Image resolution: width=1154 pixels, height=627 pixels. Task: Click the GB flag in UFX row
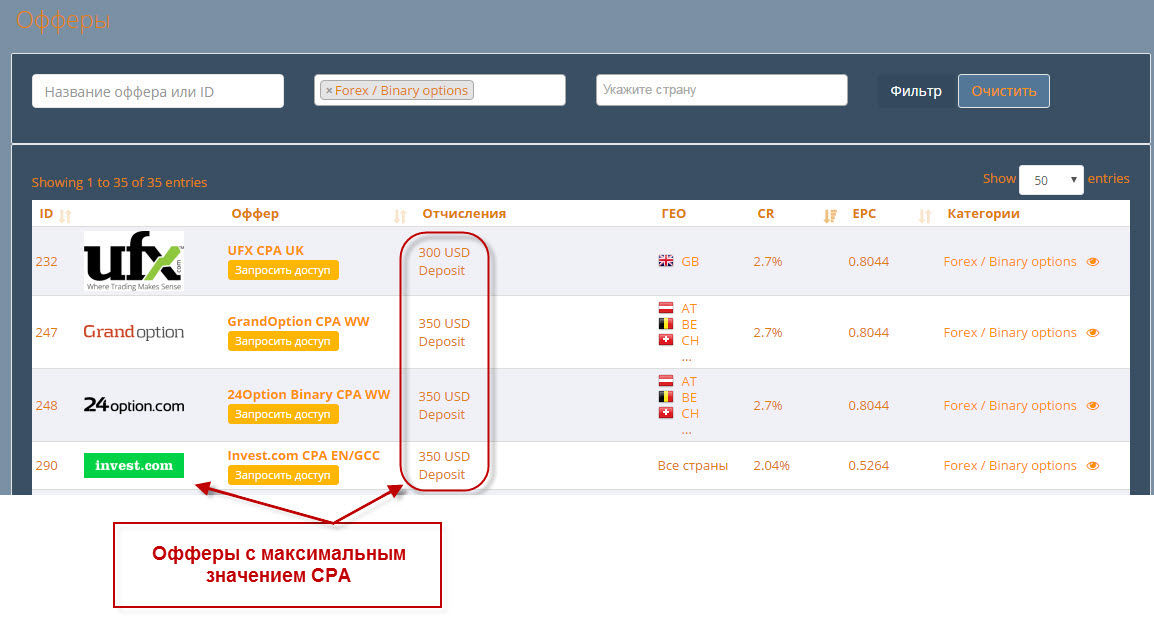pos(666,261)
